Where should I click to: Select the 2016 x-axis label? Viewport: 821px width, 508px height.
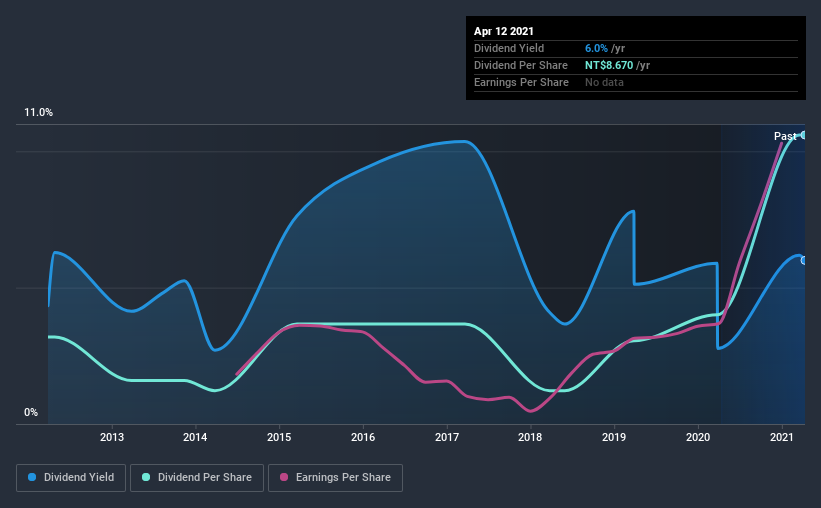click(363, 437)
